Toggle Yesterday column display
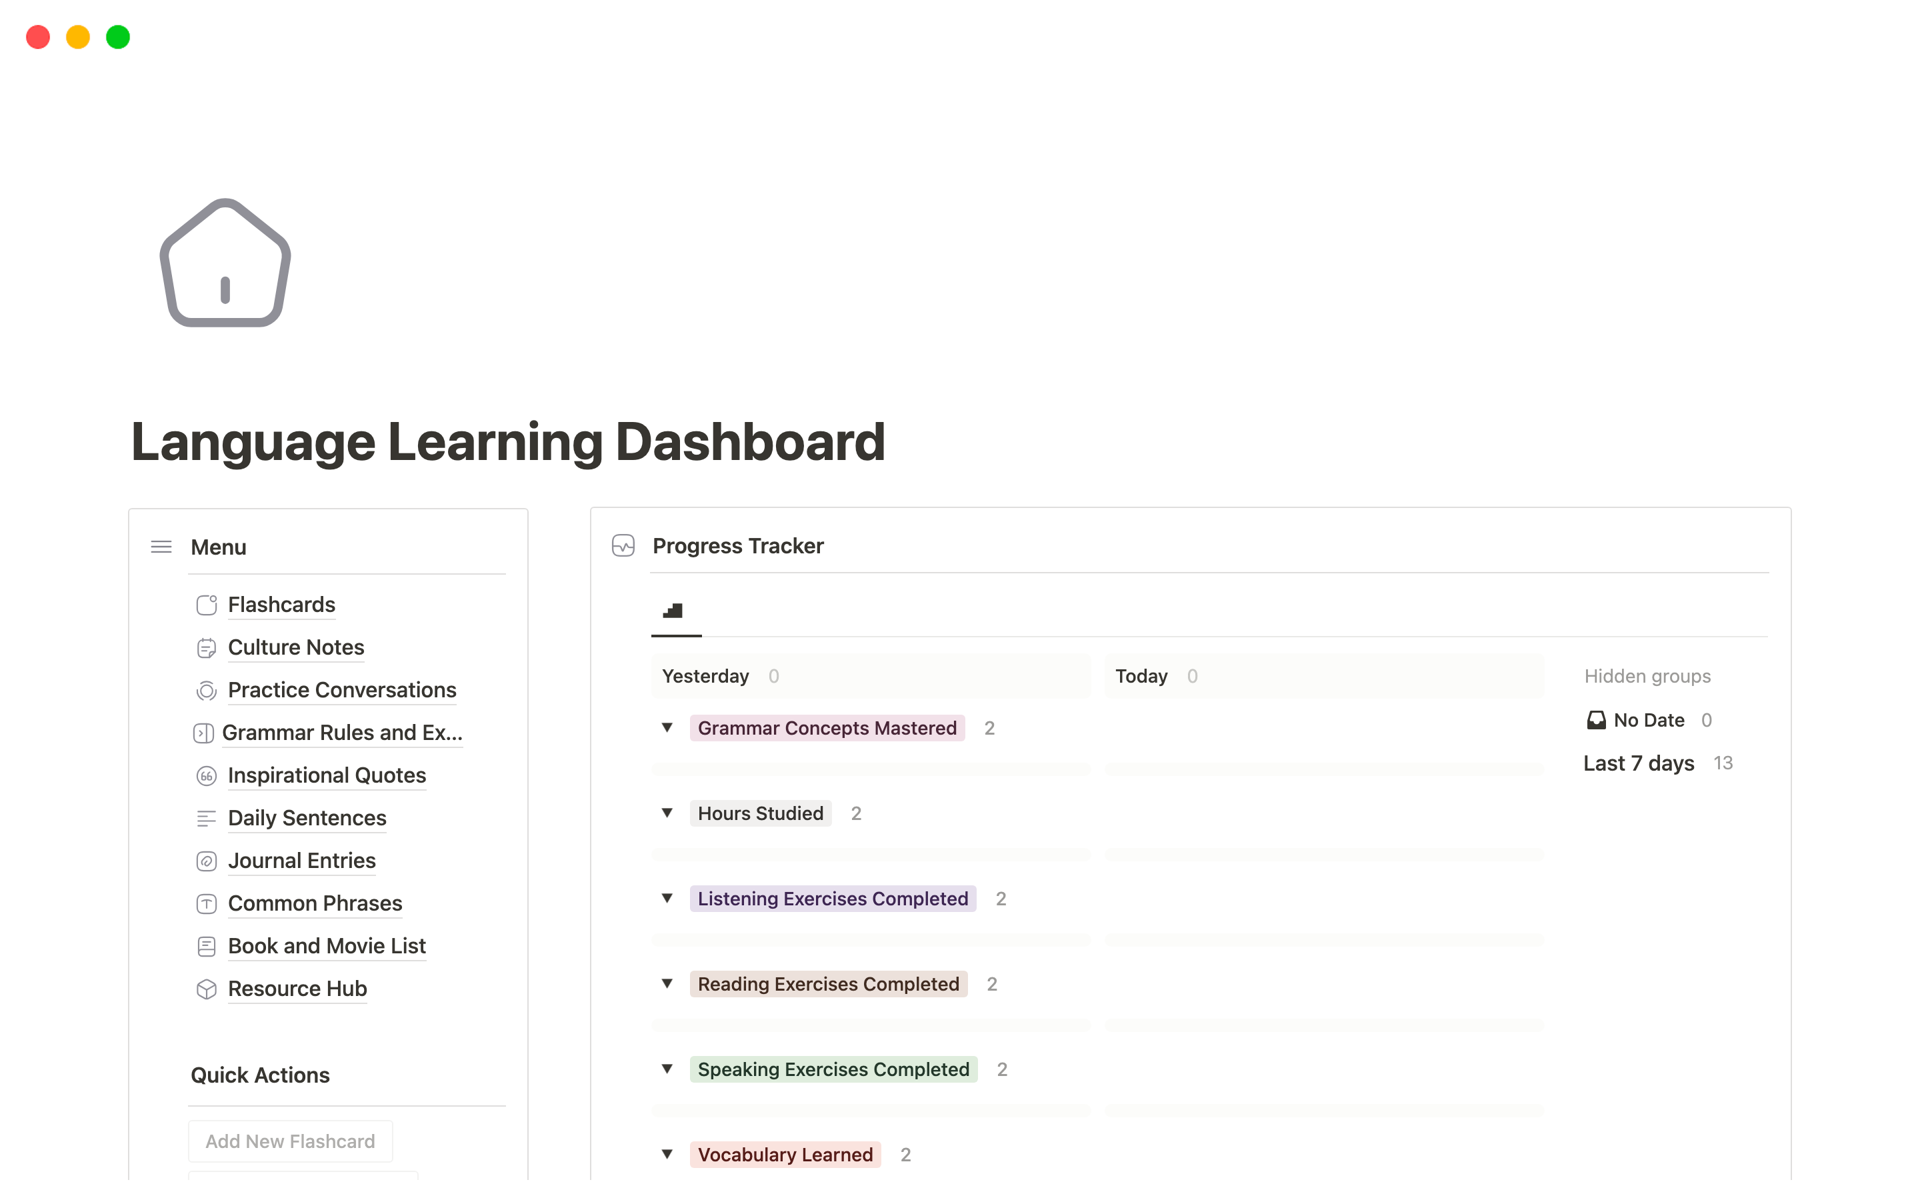The image size is (1920, 1200). click(708, 676)
